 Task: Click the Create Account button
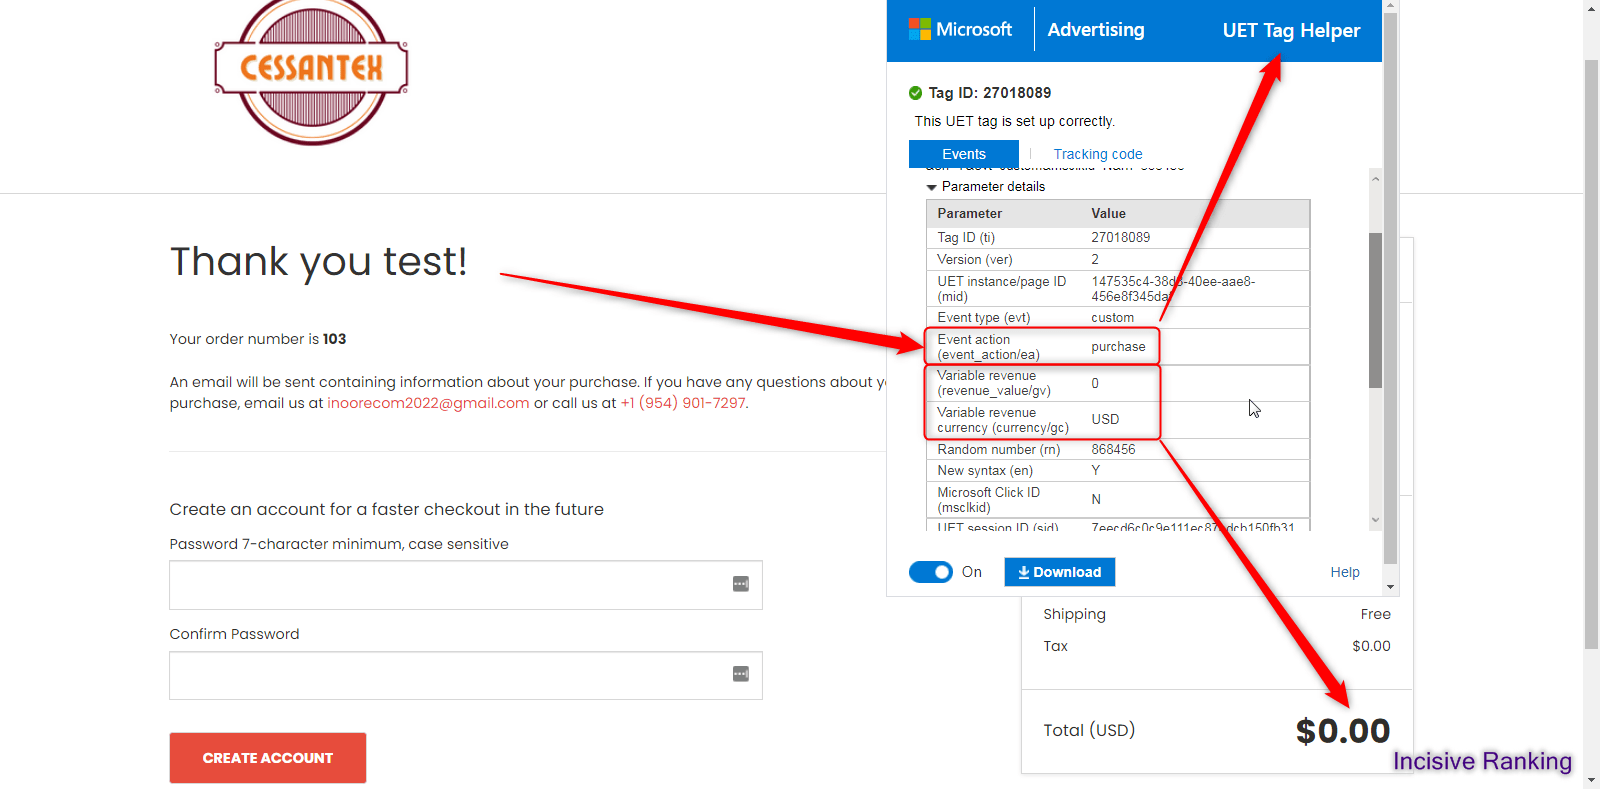(x=267, y=758)
